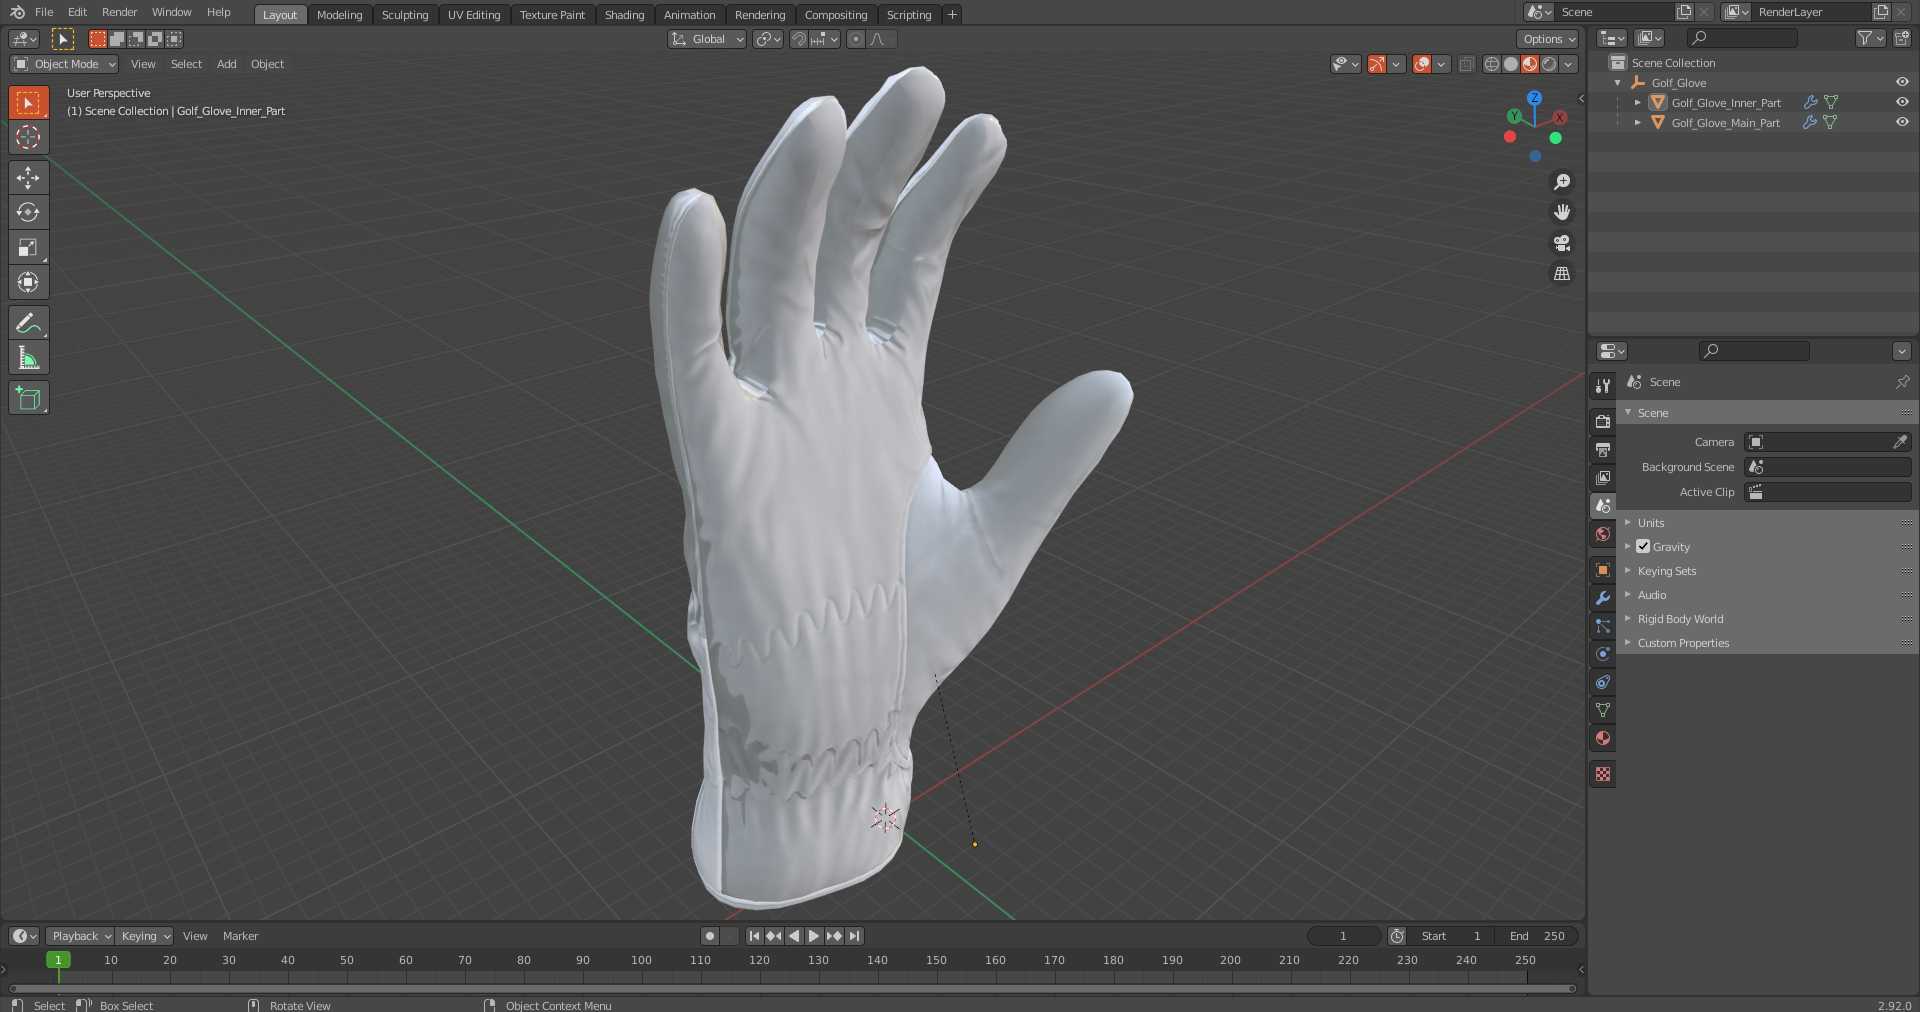Viewport: 1920px width, 1012px height.
Task: Activate the Transform tool
Action: (28, 282)
